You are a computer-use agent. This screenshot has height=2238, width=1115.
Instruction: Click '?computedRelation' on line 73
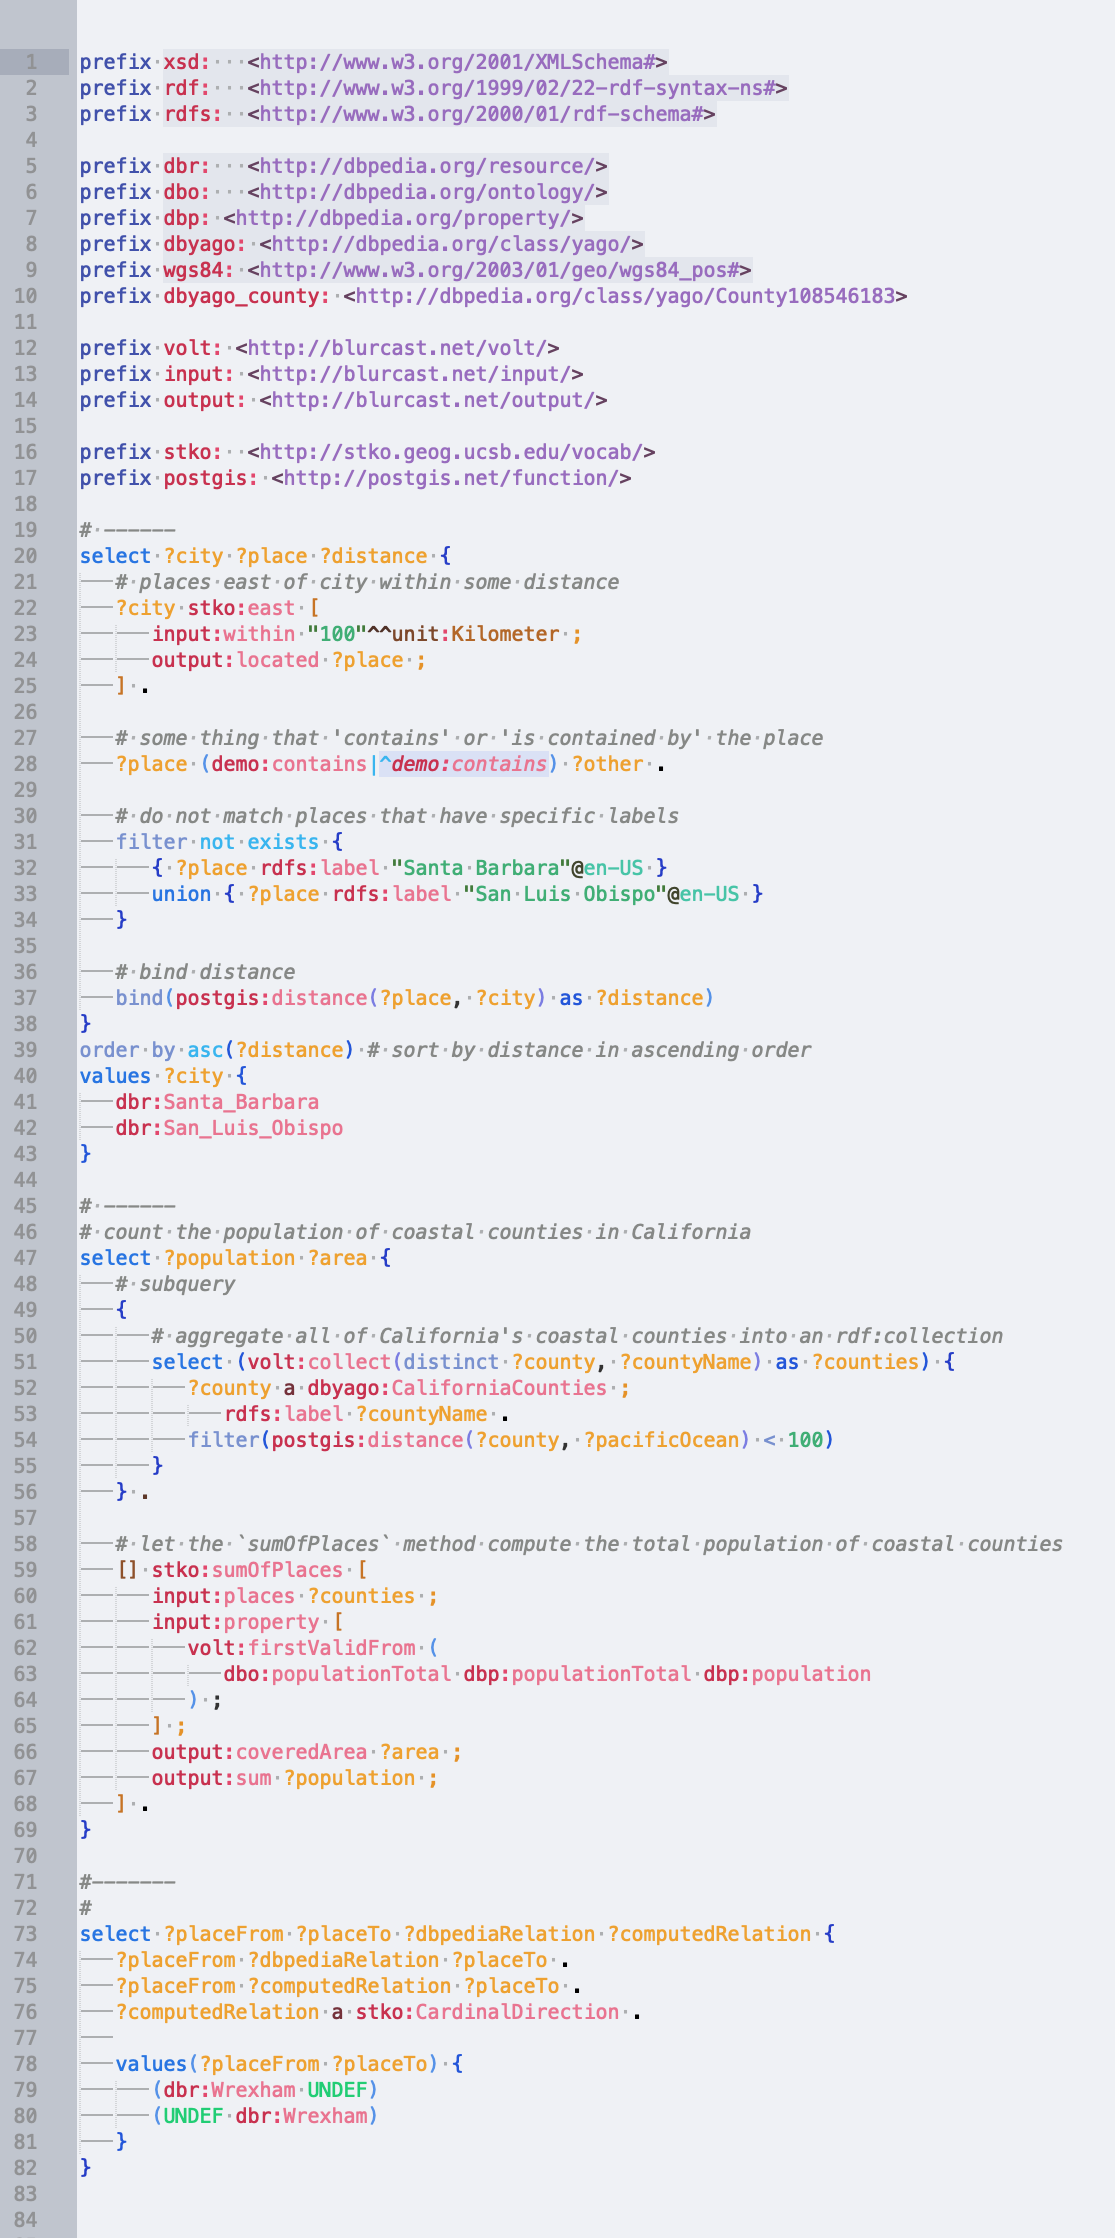[x=709, y=1934]
